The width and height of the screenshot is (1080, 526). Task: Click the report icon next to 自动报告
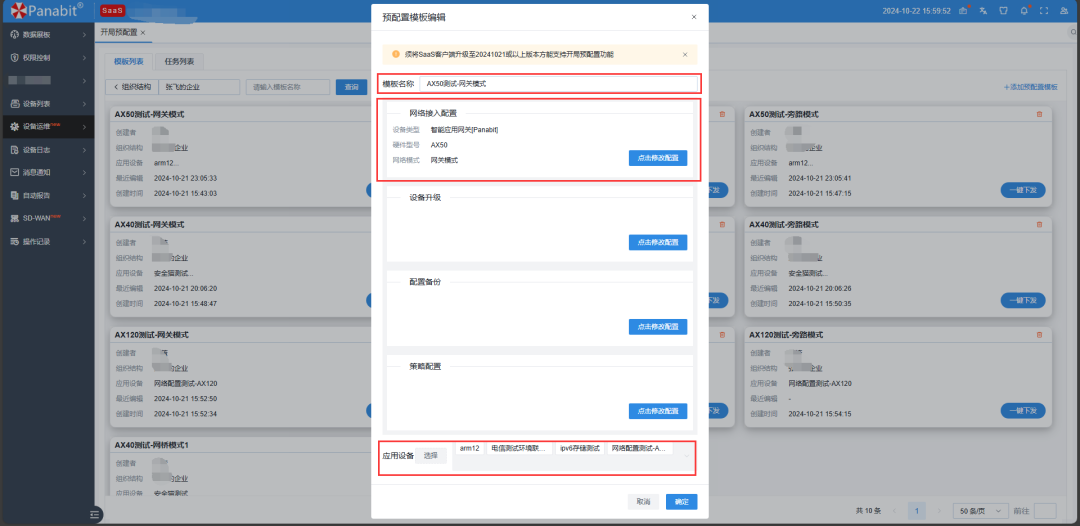tap(14, 196)
